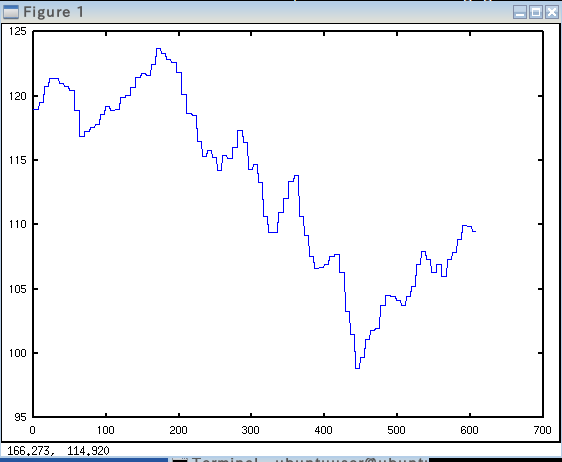Select the y-axis label 95

pos(20,417)
